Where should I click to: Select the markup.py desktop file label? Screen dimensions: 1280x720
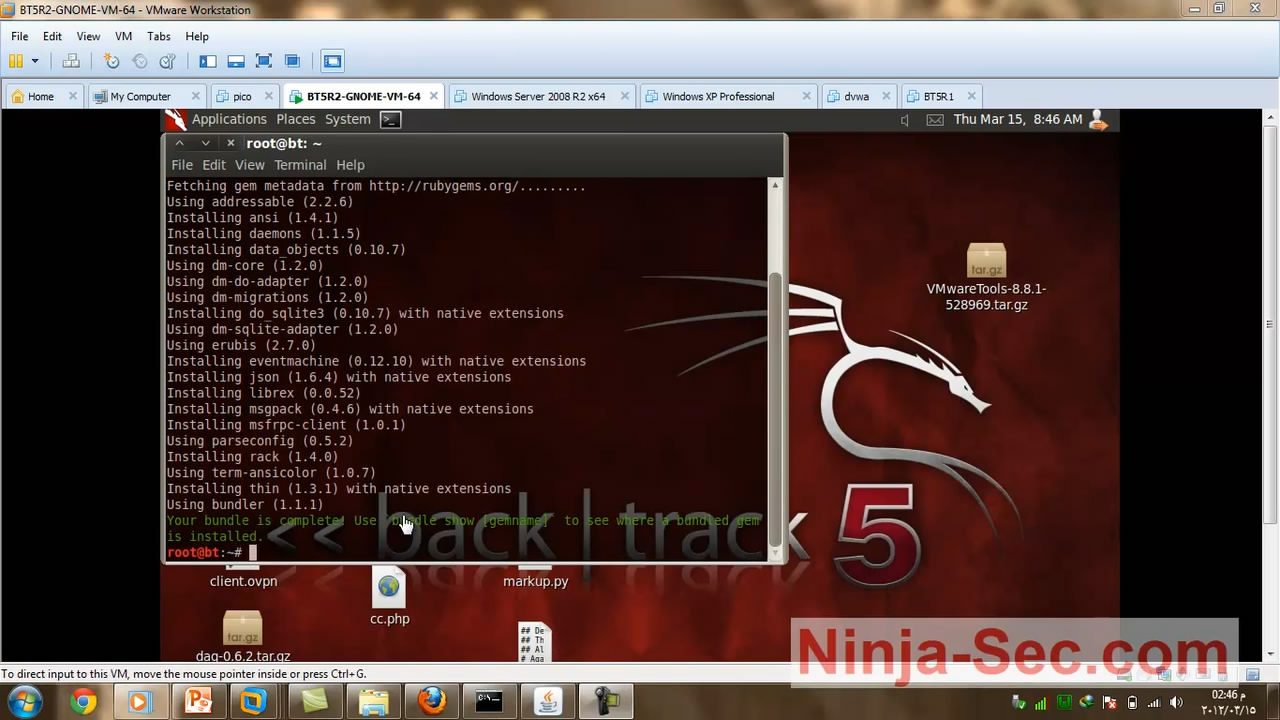click(535, 581)
